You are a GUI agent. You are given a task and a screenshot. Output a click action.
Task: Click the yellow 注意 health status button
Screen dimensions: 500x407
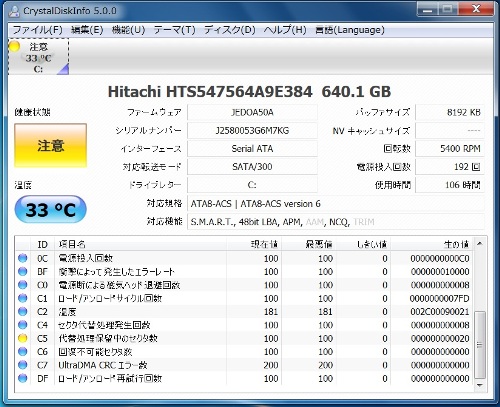pyautogui.click(x=50, y=145)
